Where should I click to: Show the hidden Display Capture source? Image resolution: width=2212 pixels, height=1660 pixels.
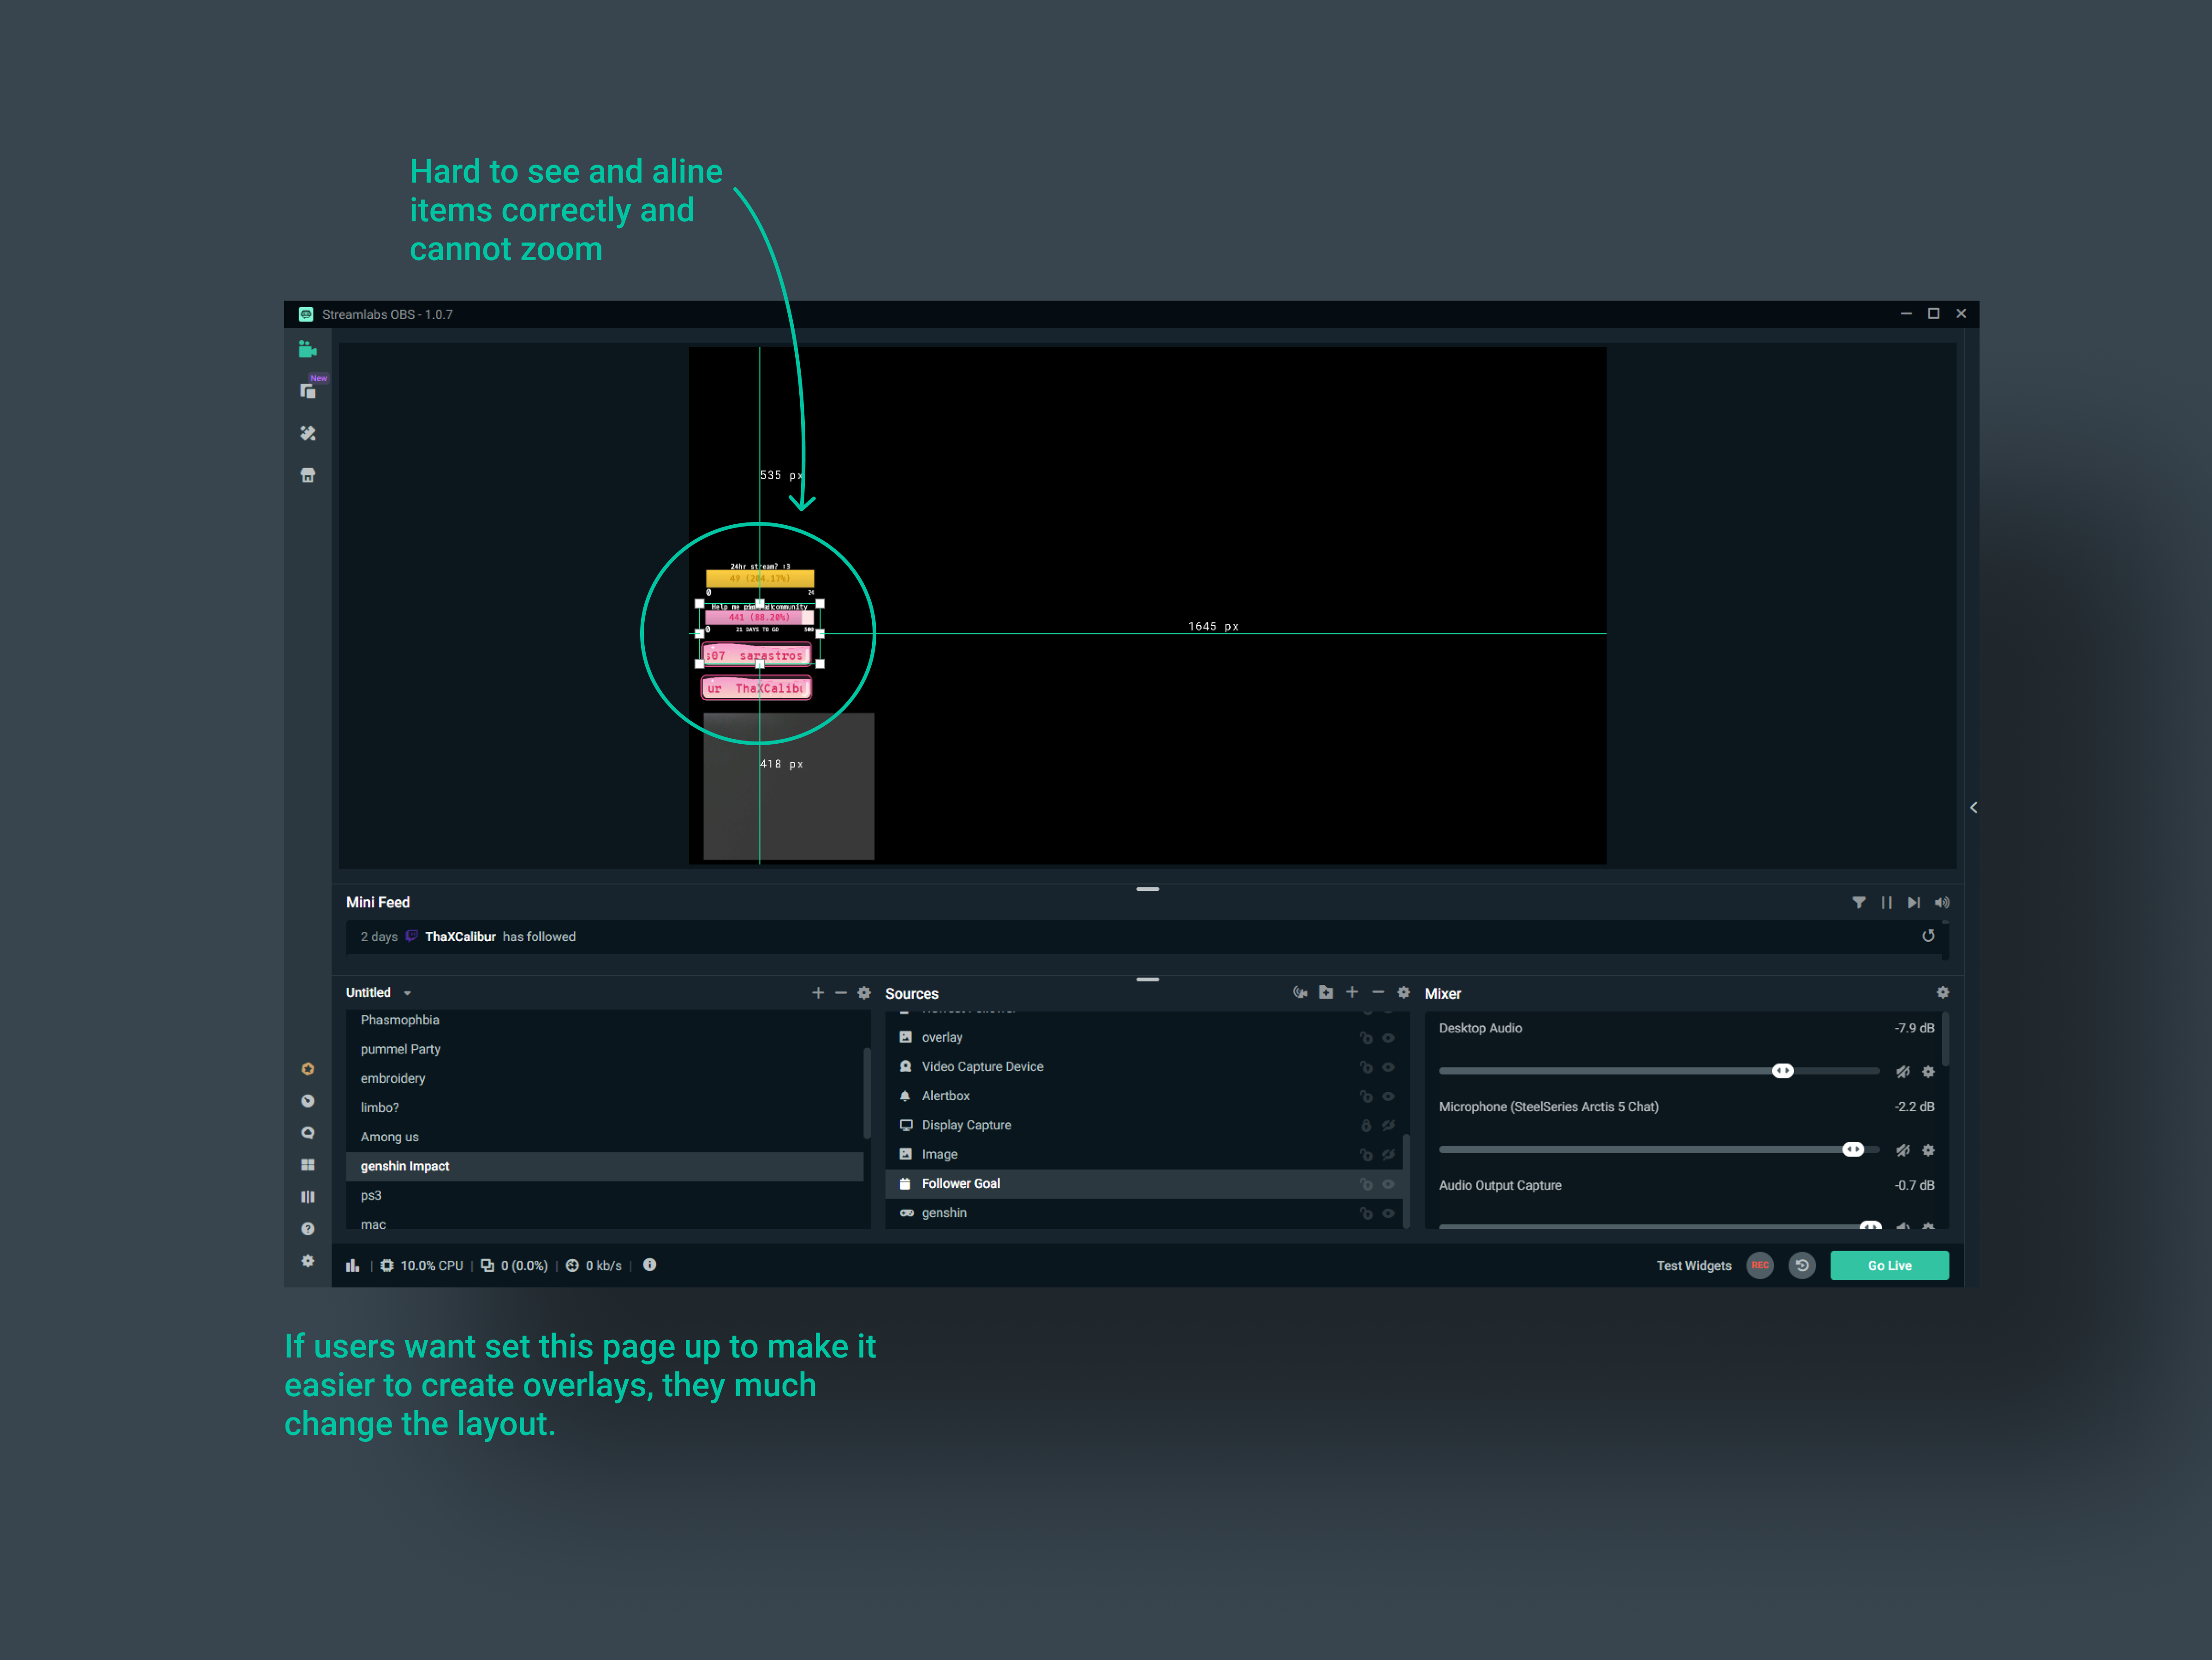tap(1388, 1125)
